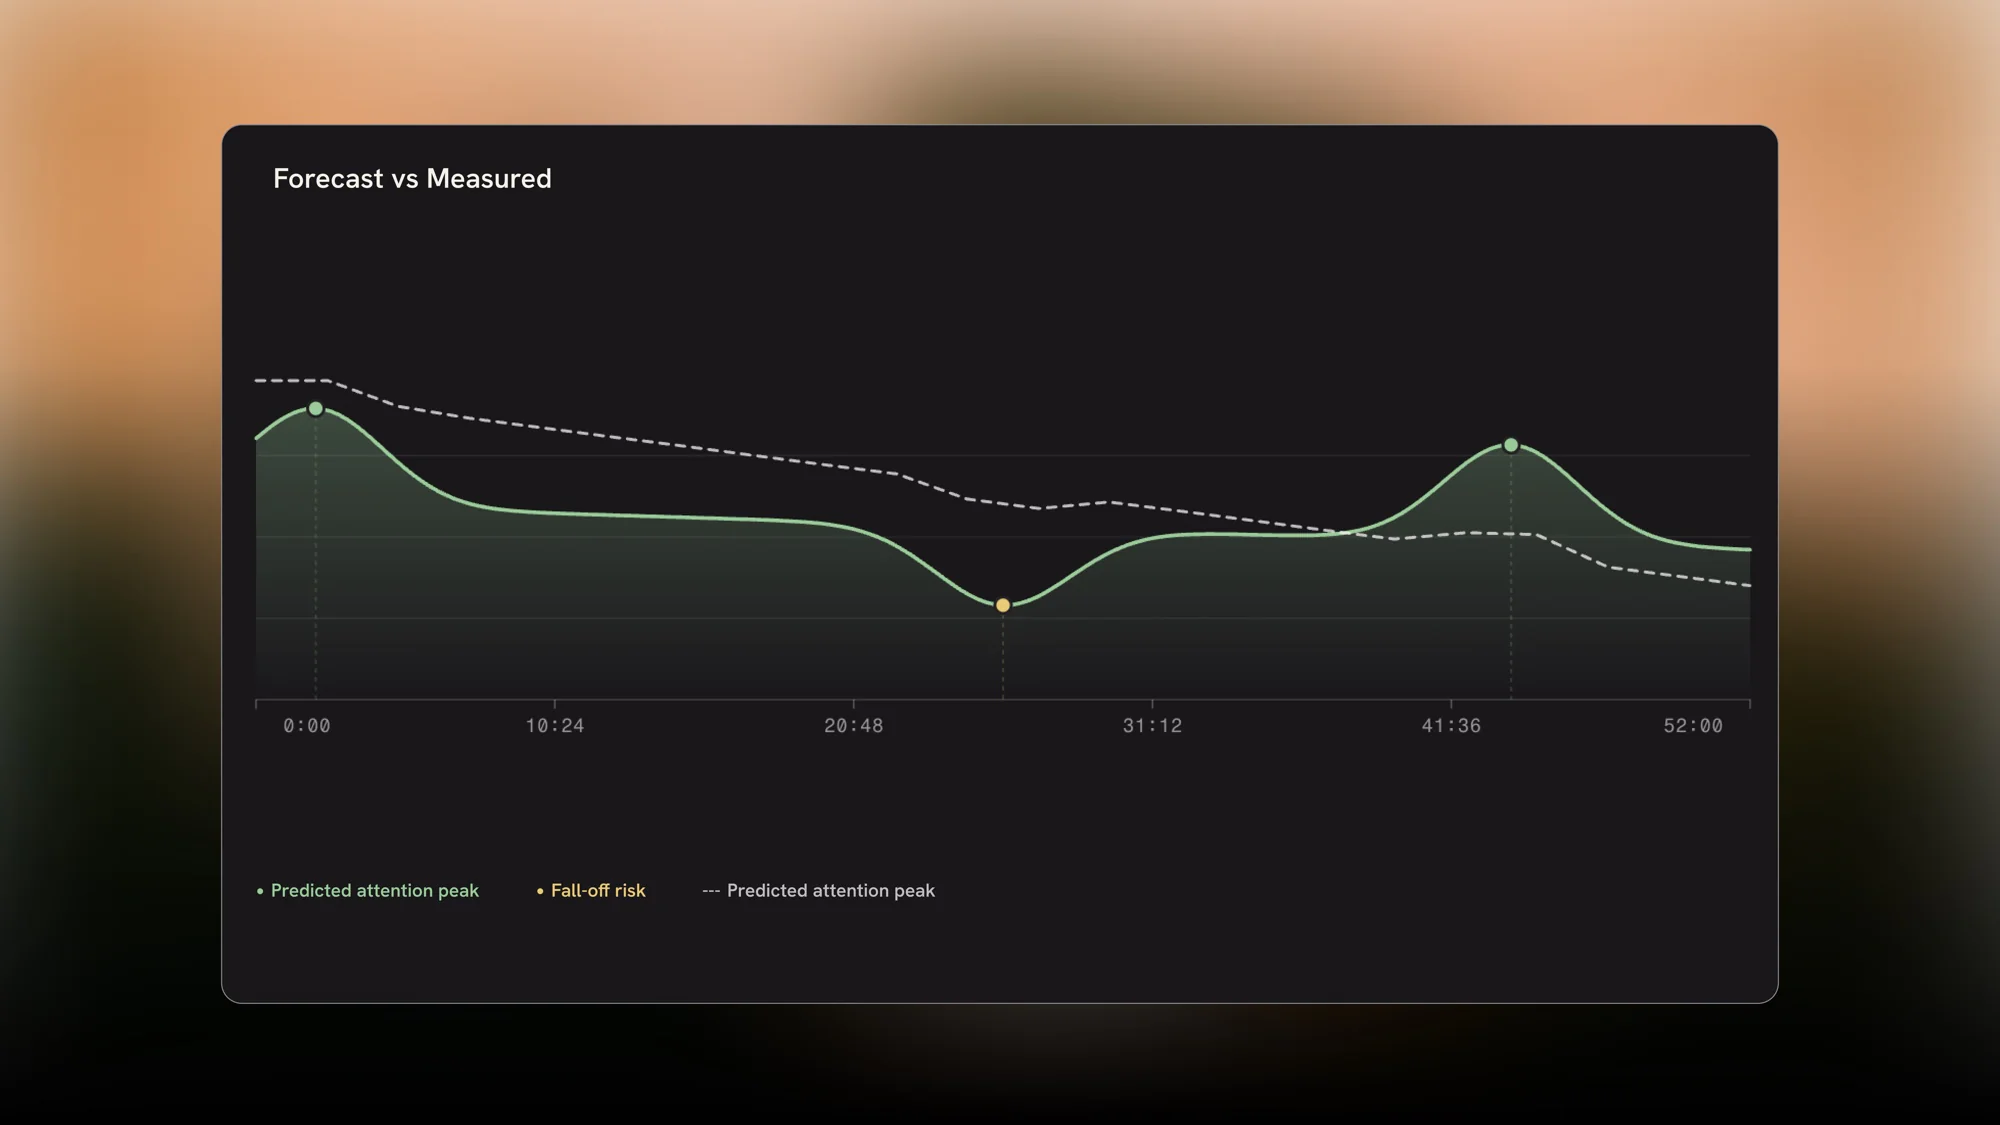Select dashed Predicted attention peak legend item
The width and height of the screenshot is (2000, 1125).
tap(818, 890)
